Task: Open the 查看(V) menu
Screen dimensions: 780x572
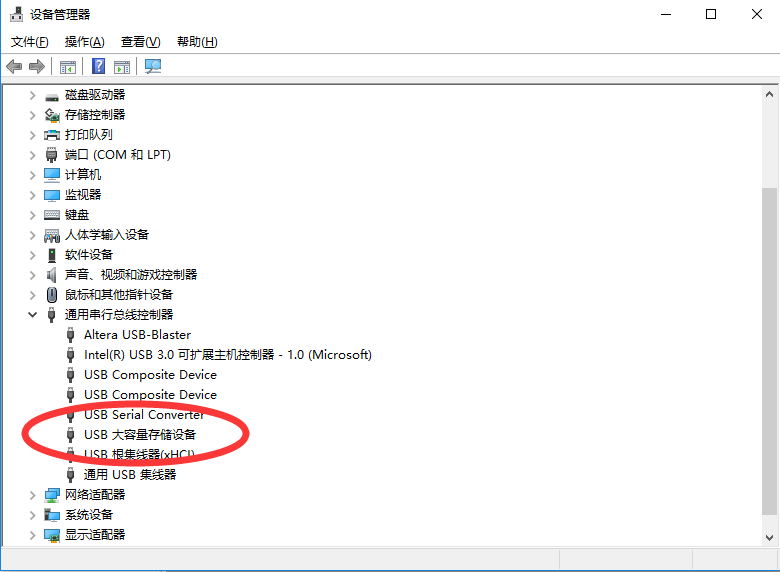Action: tap(140, 42)
